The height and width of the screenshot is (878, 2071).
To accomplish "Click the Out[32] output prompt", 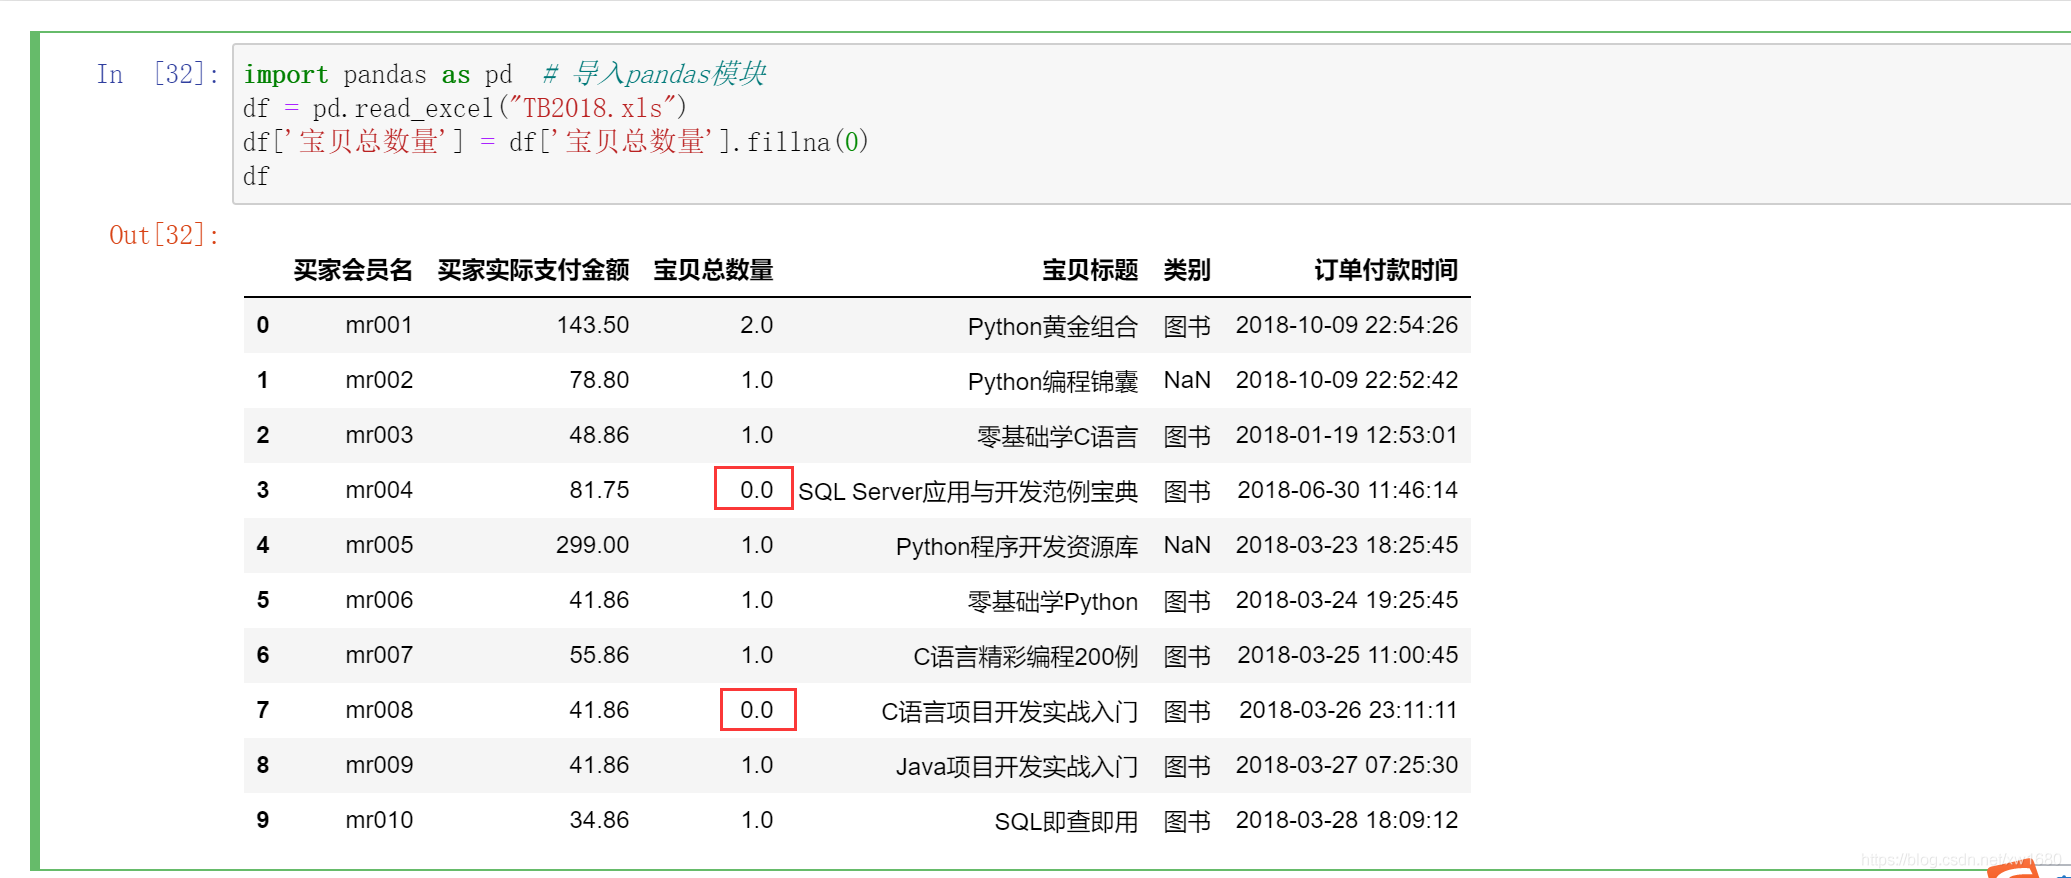I will [164, 235].
